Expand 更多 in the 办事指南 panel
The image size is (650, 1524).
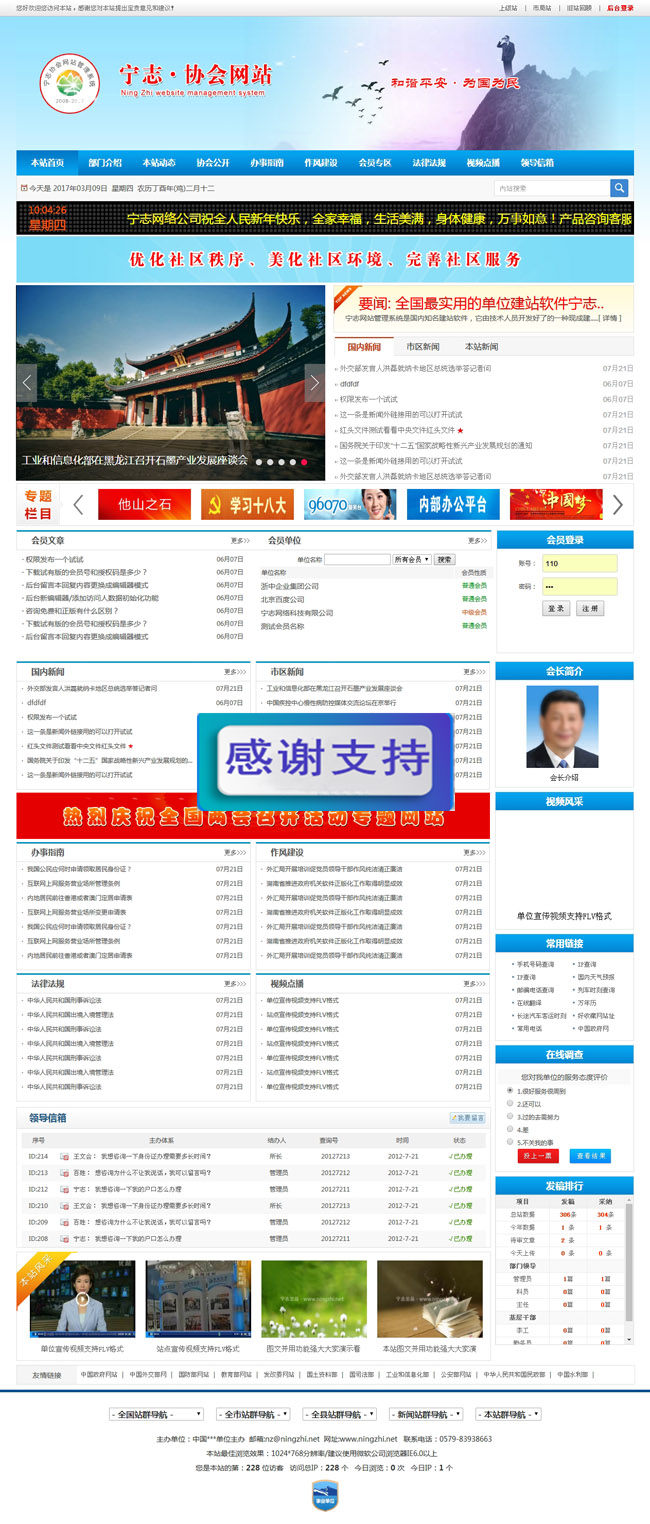click(235, 853)
